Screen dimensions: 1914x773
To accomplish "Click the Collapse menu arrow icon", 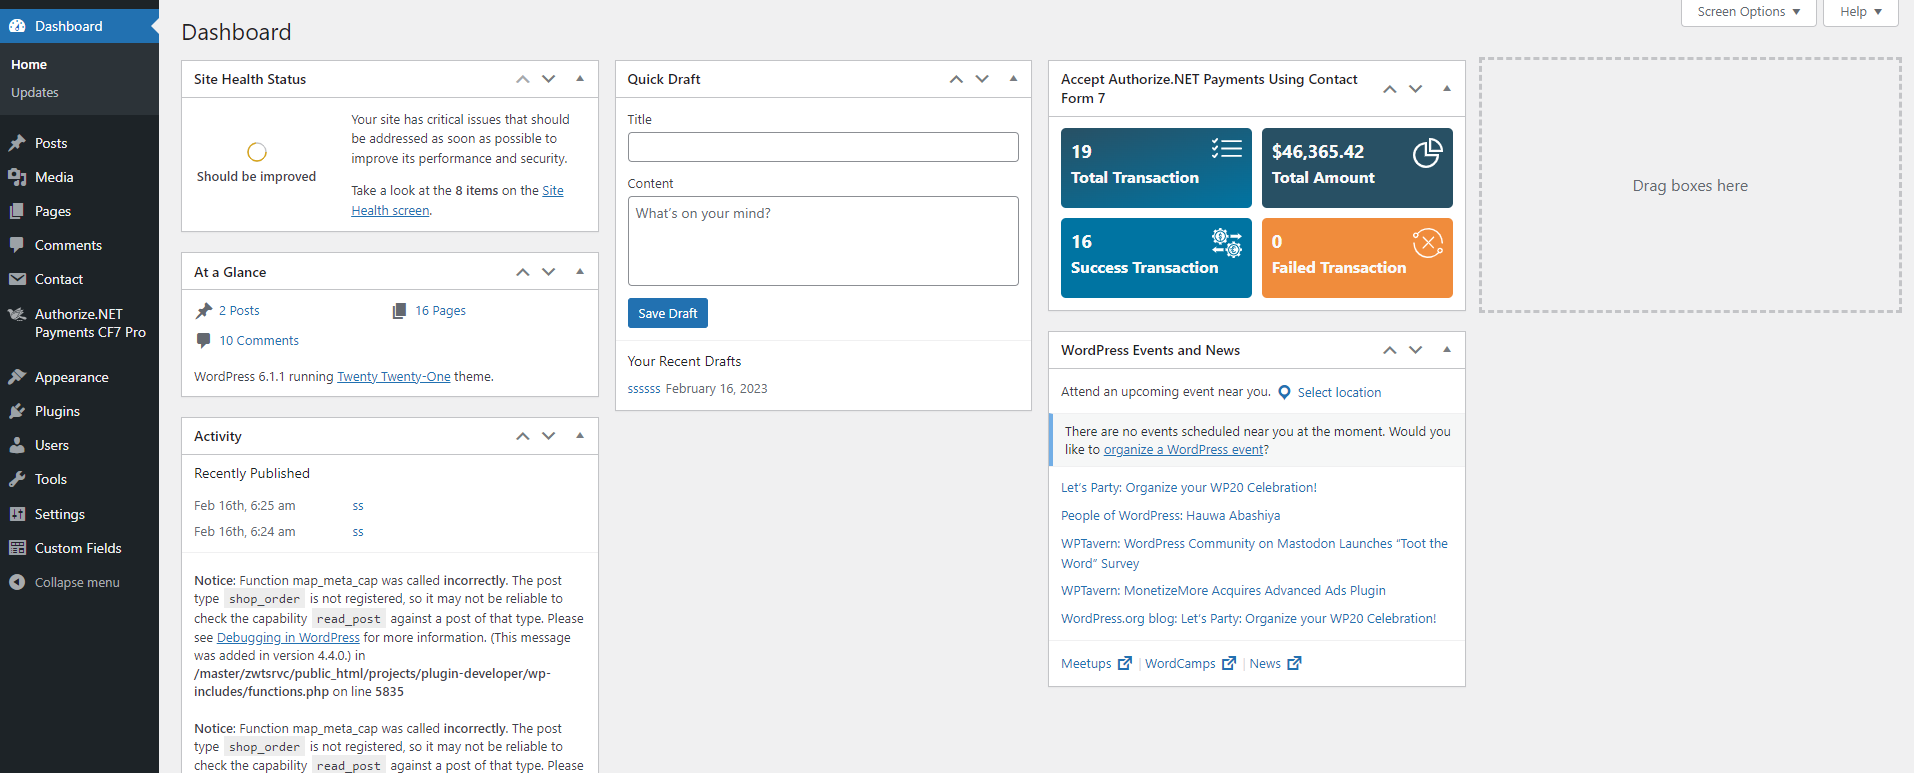I will click(17, 582).
